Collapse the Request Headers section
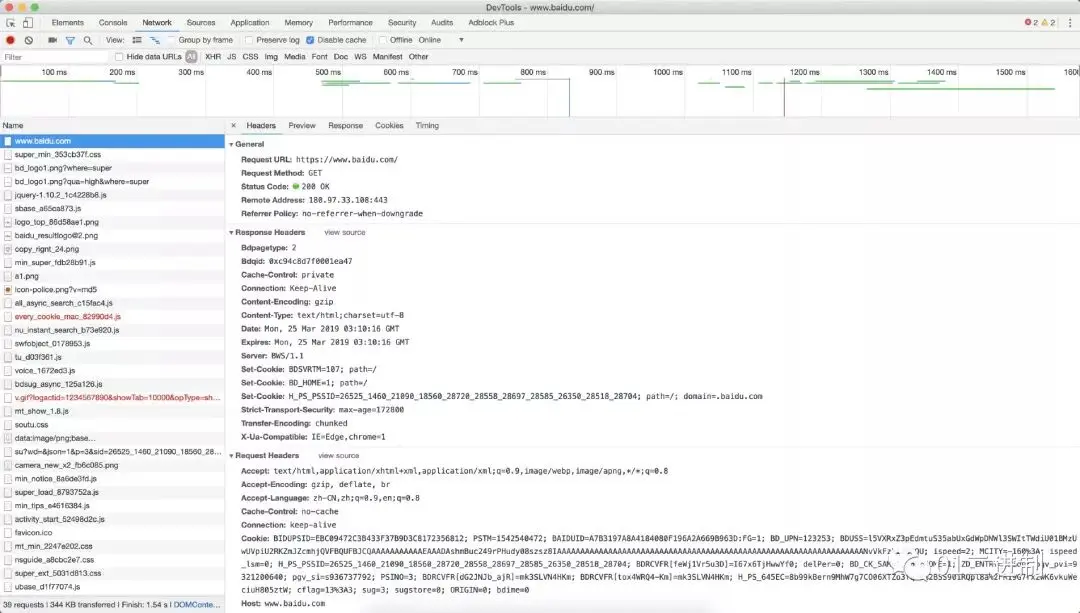 pyautogui.click(x=231, y=456)
